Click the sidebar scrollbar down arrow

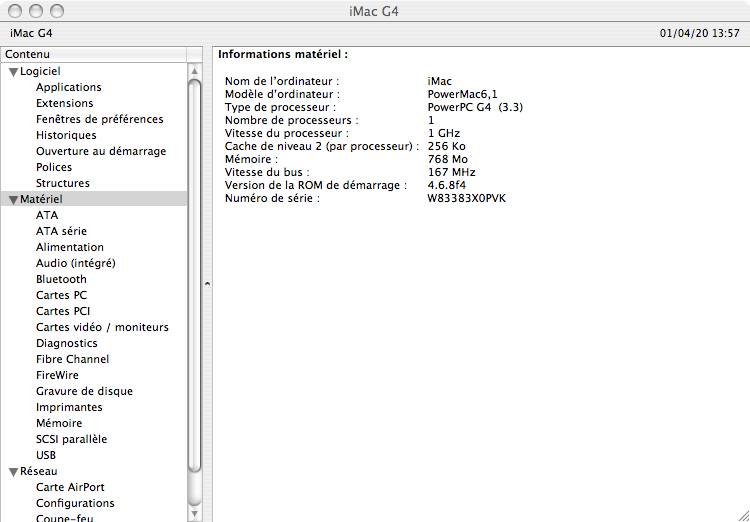point(194,514)
